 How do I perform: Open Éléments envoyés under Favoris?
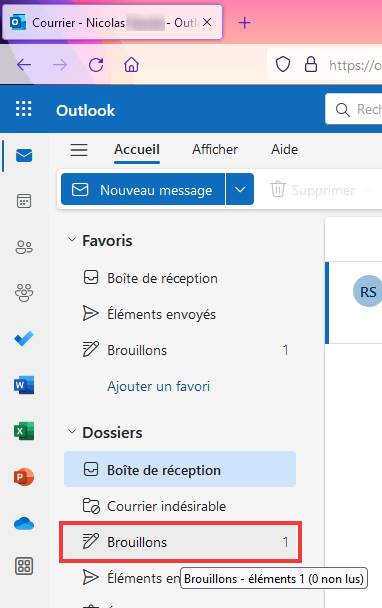[x=180, y=314]
